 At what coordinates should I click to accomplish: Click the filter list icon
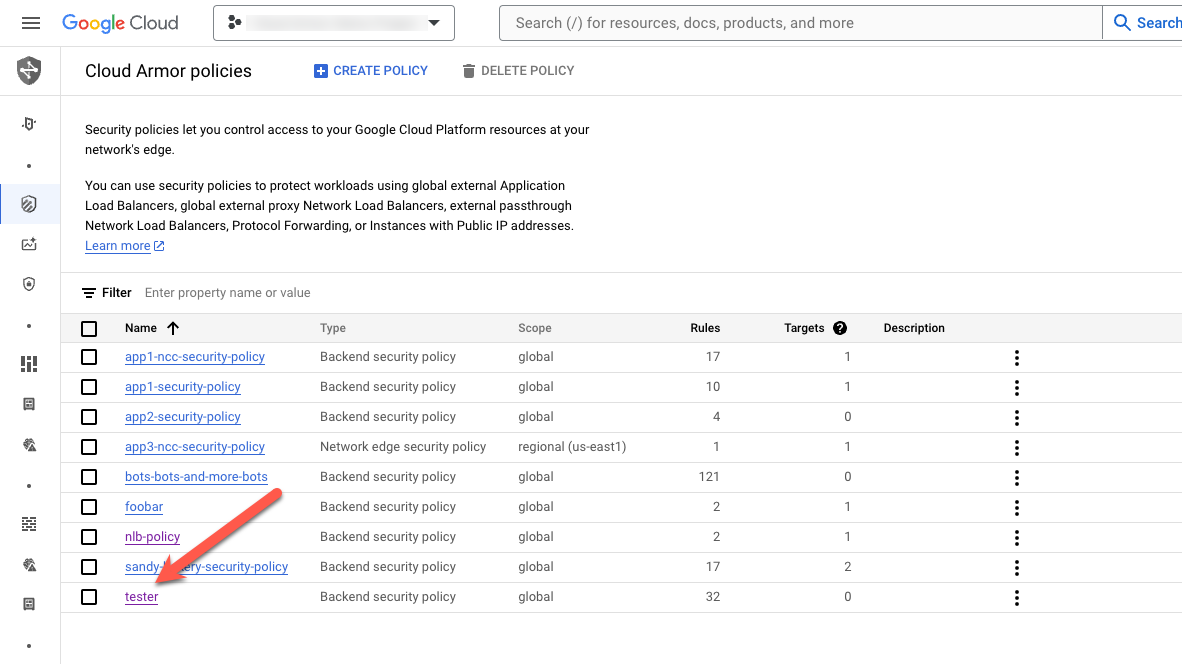pos(89,293)
